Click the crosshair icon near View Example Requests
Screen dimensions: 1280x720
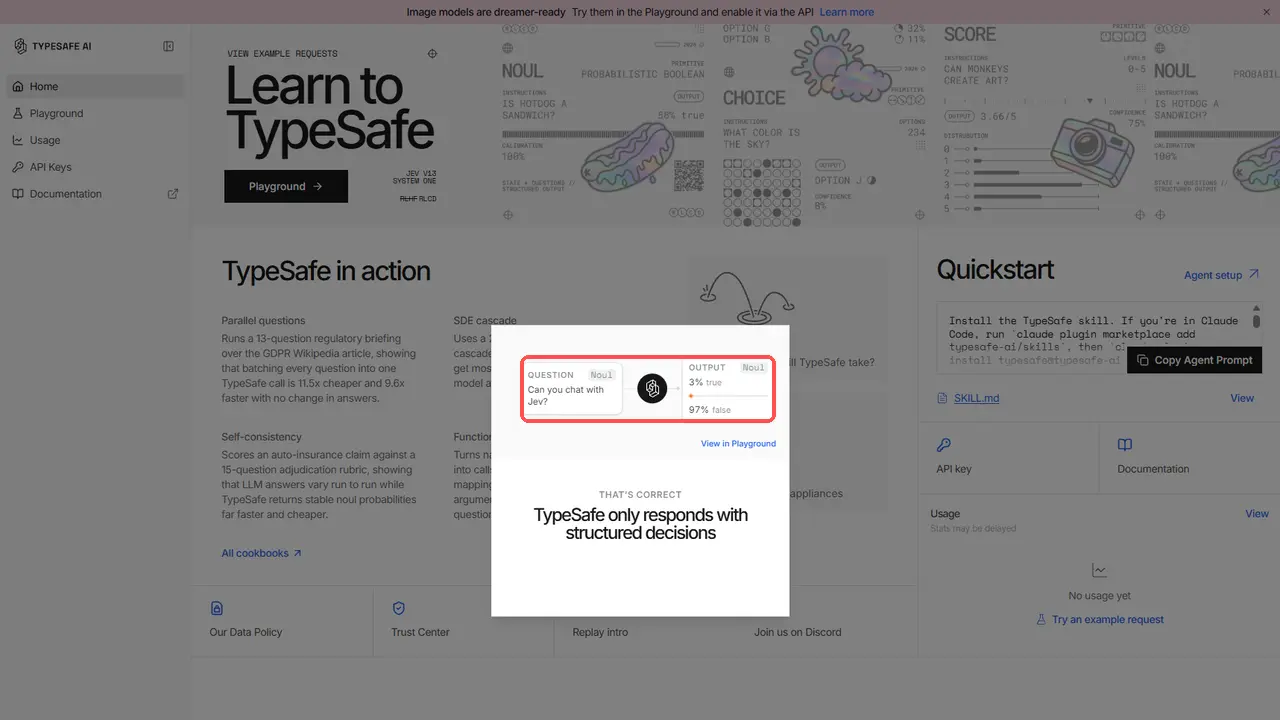(x=432, y=54)
